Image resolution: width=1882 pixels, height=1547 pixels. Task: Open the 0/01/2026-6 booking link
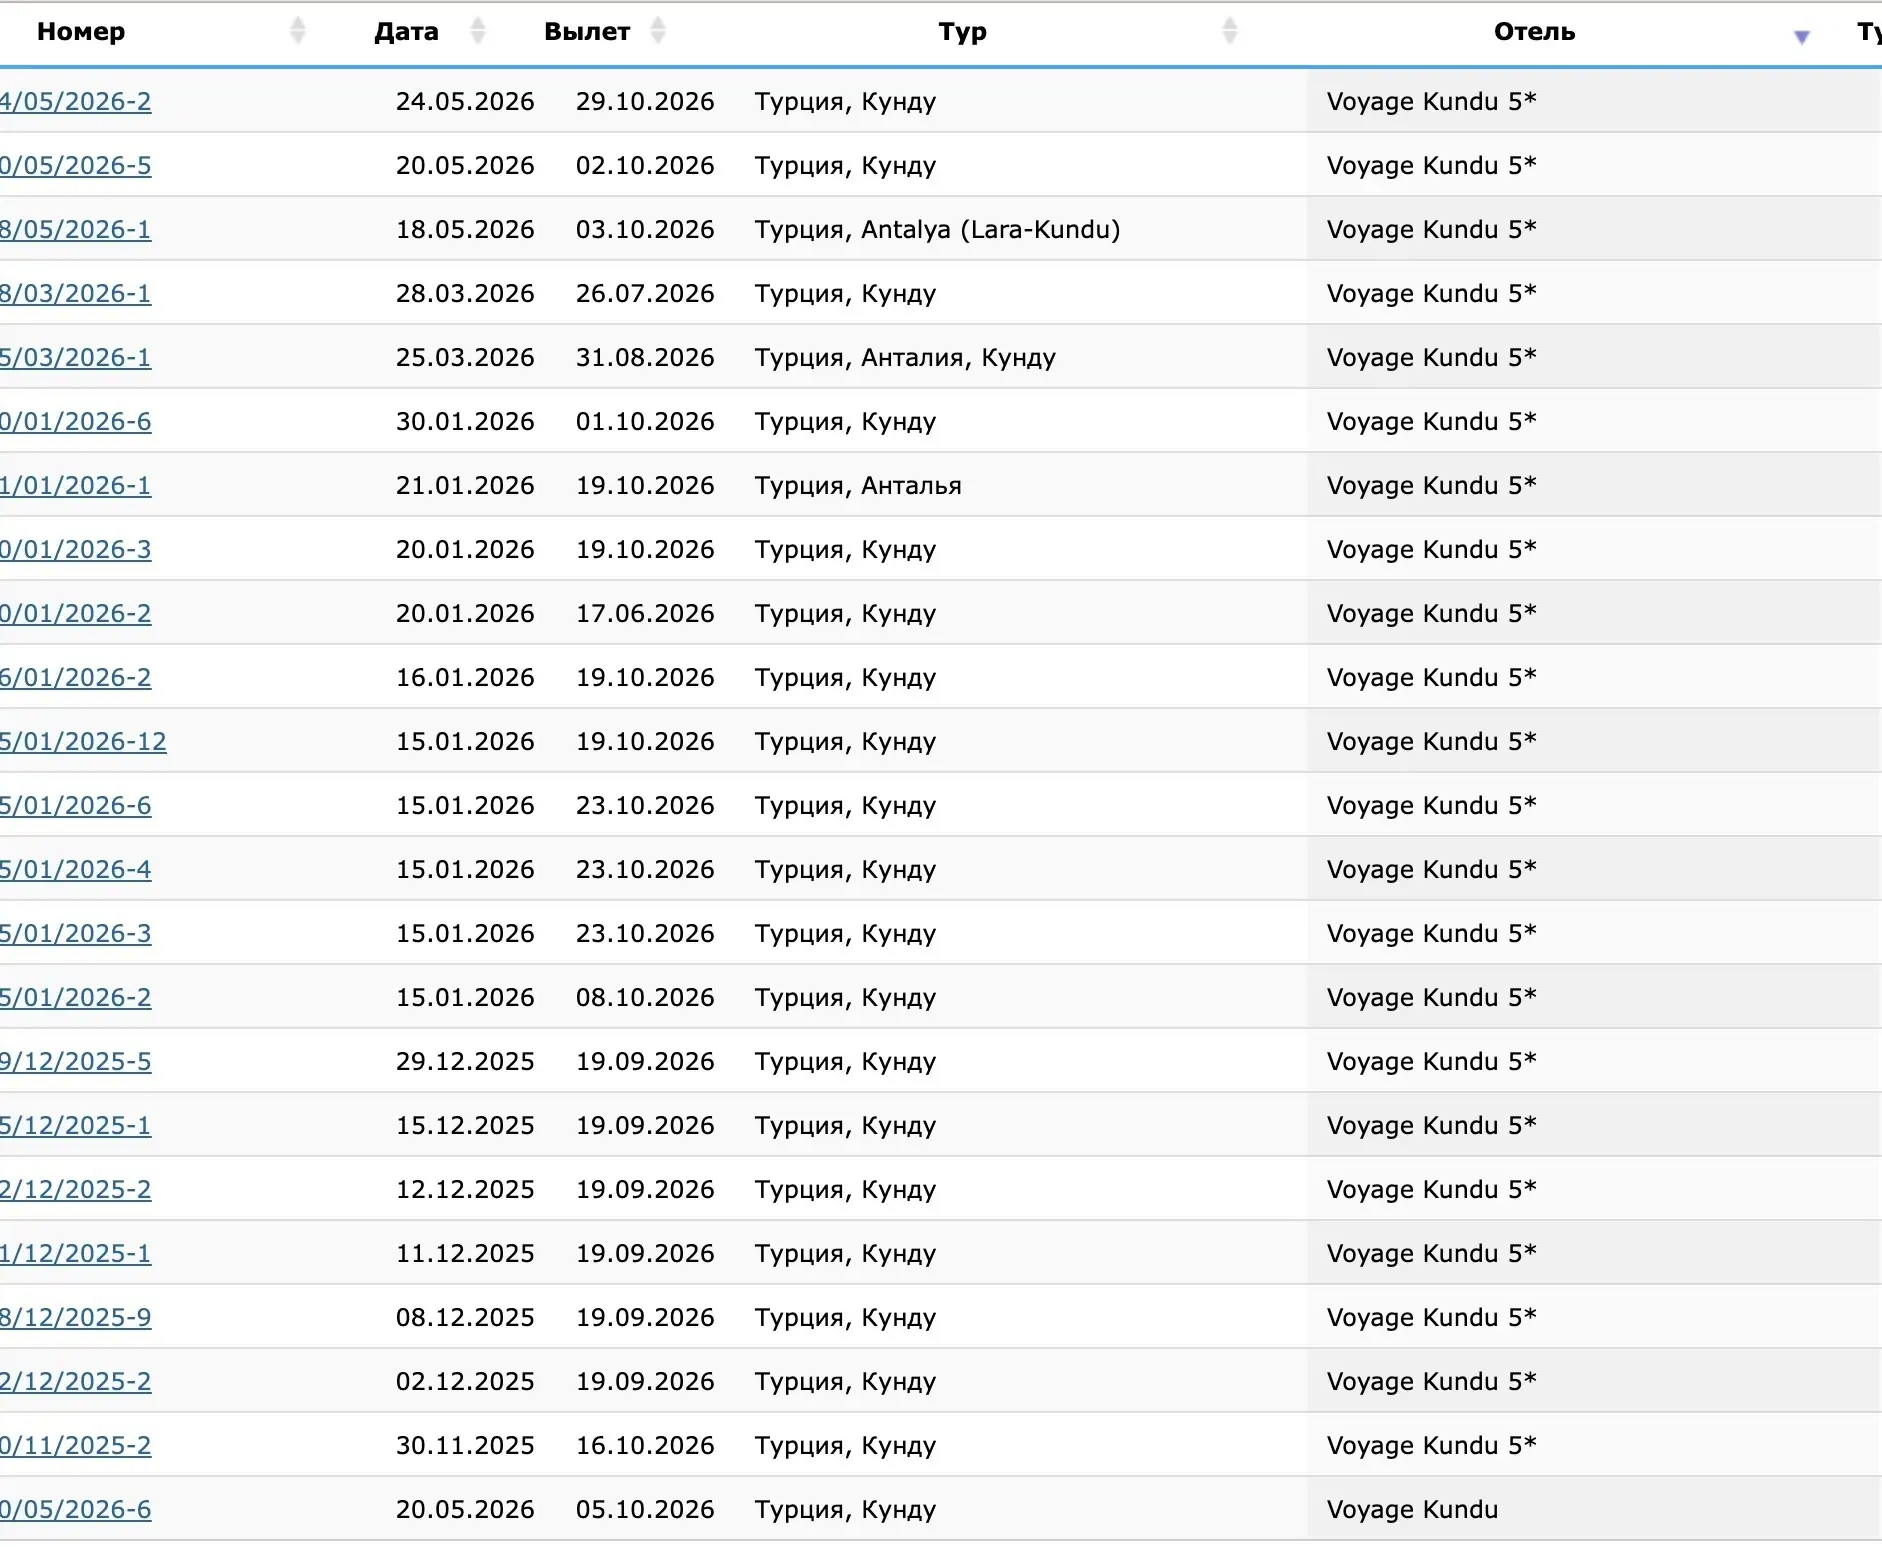coord(76,421)
